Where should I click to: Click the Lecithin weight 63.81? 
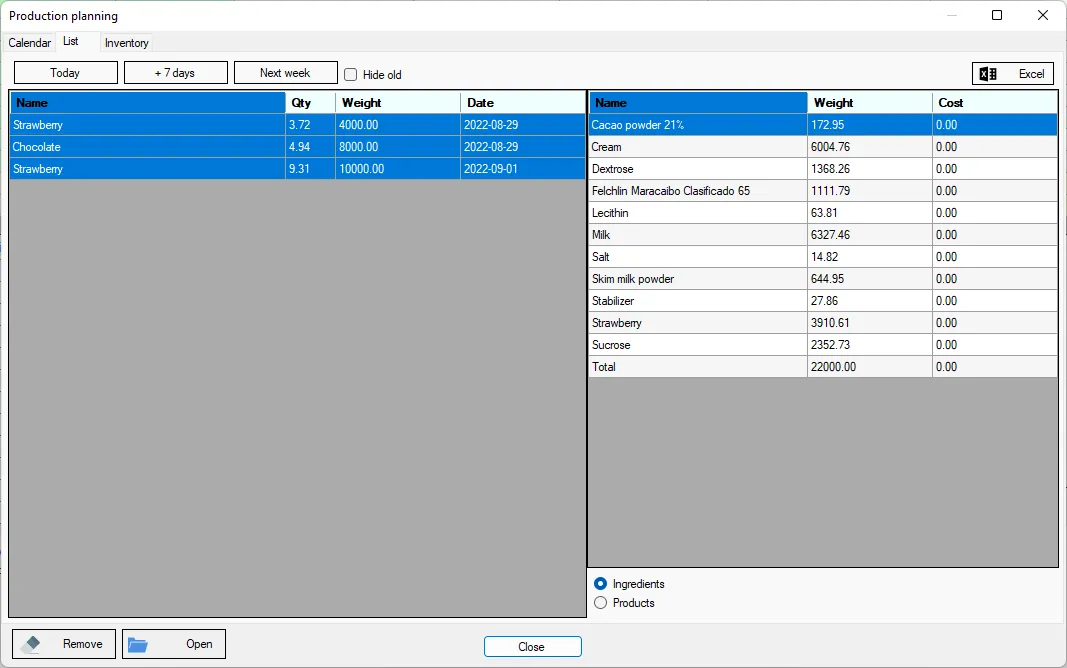[870, 213]
